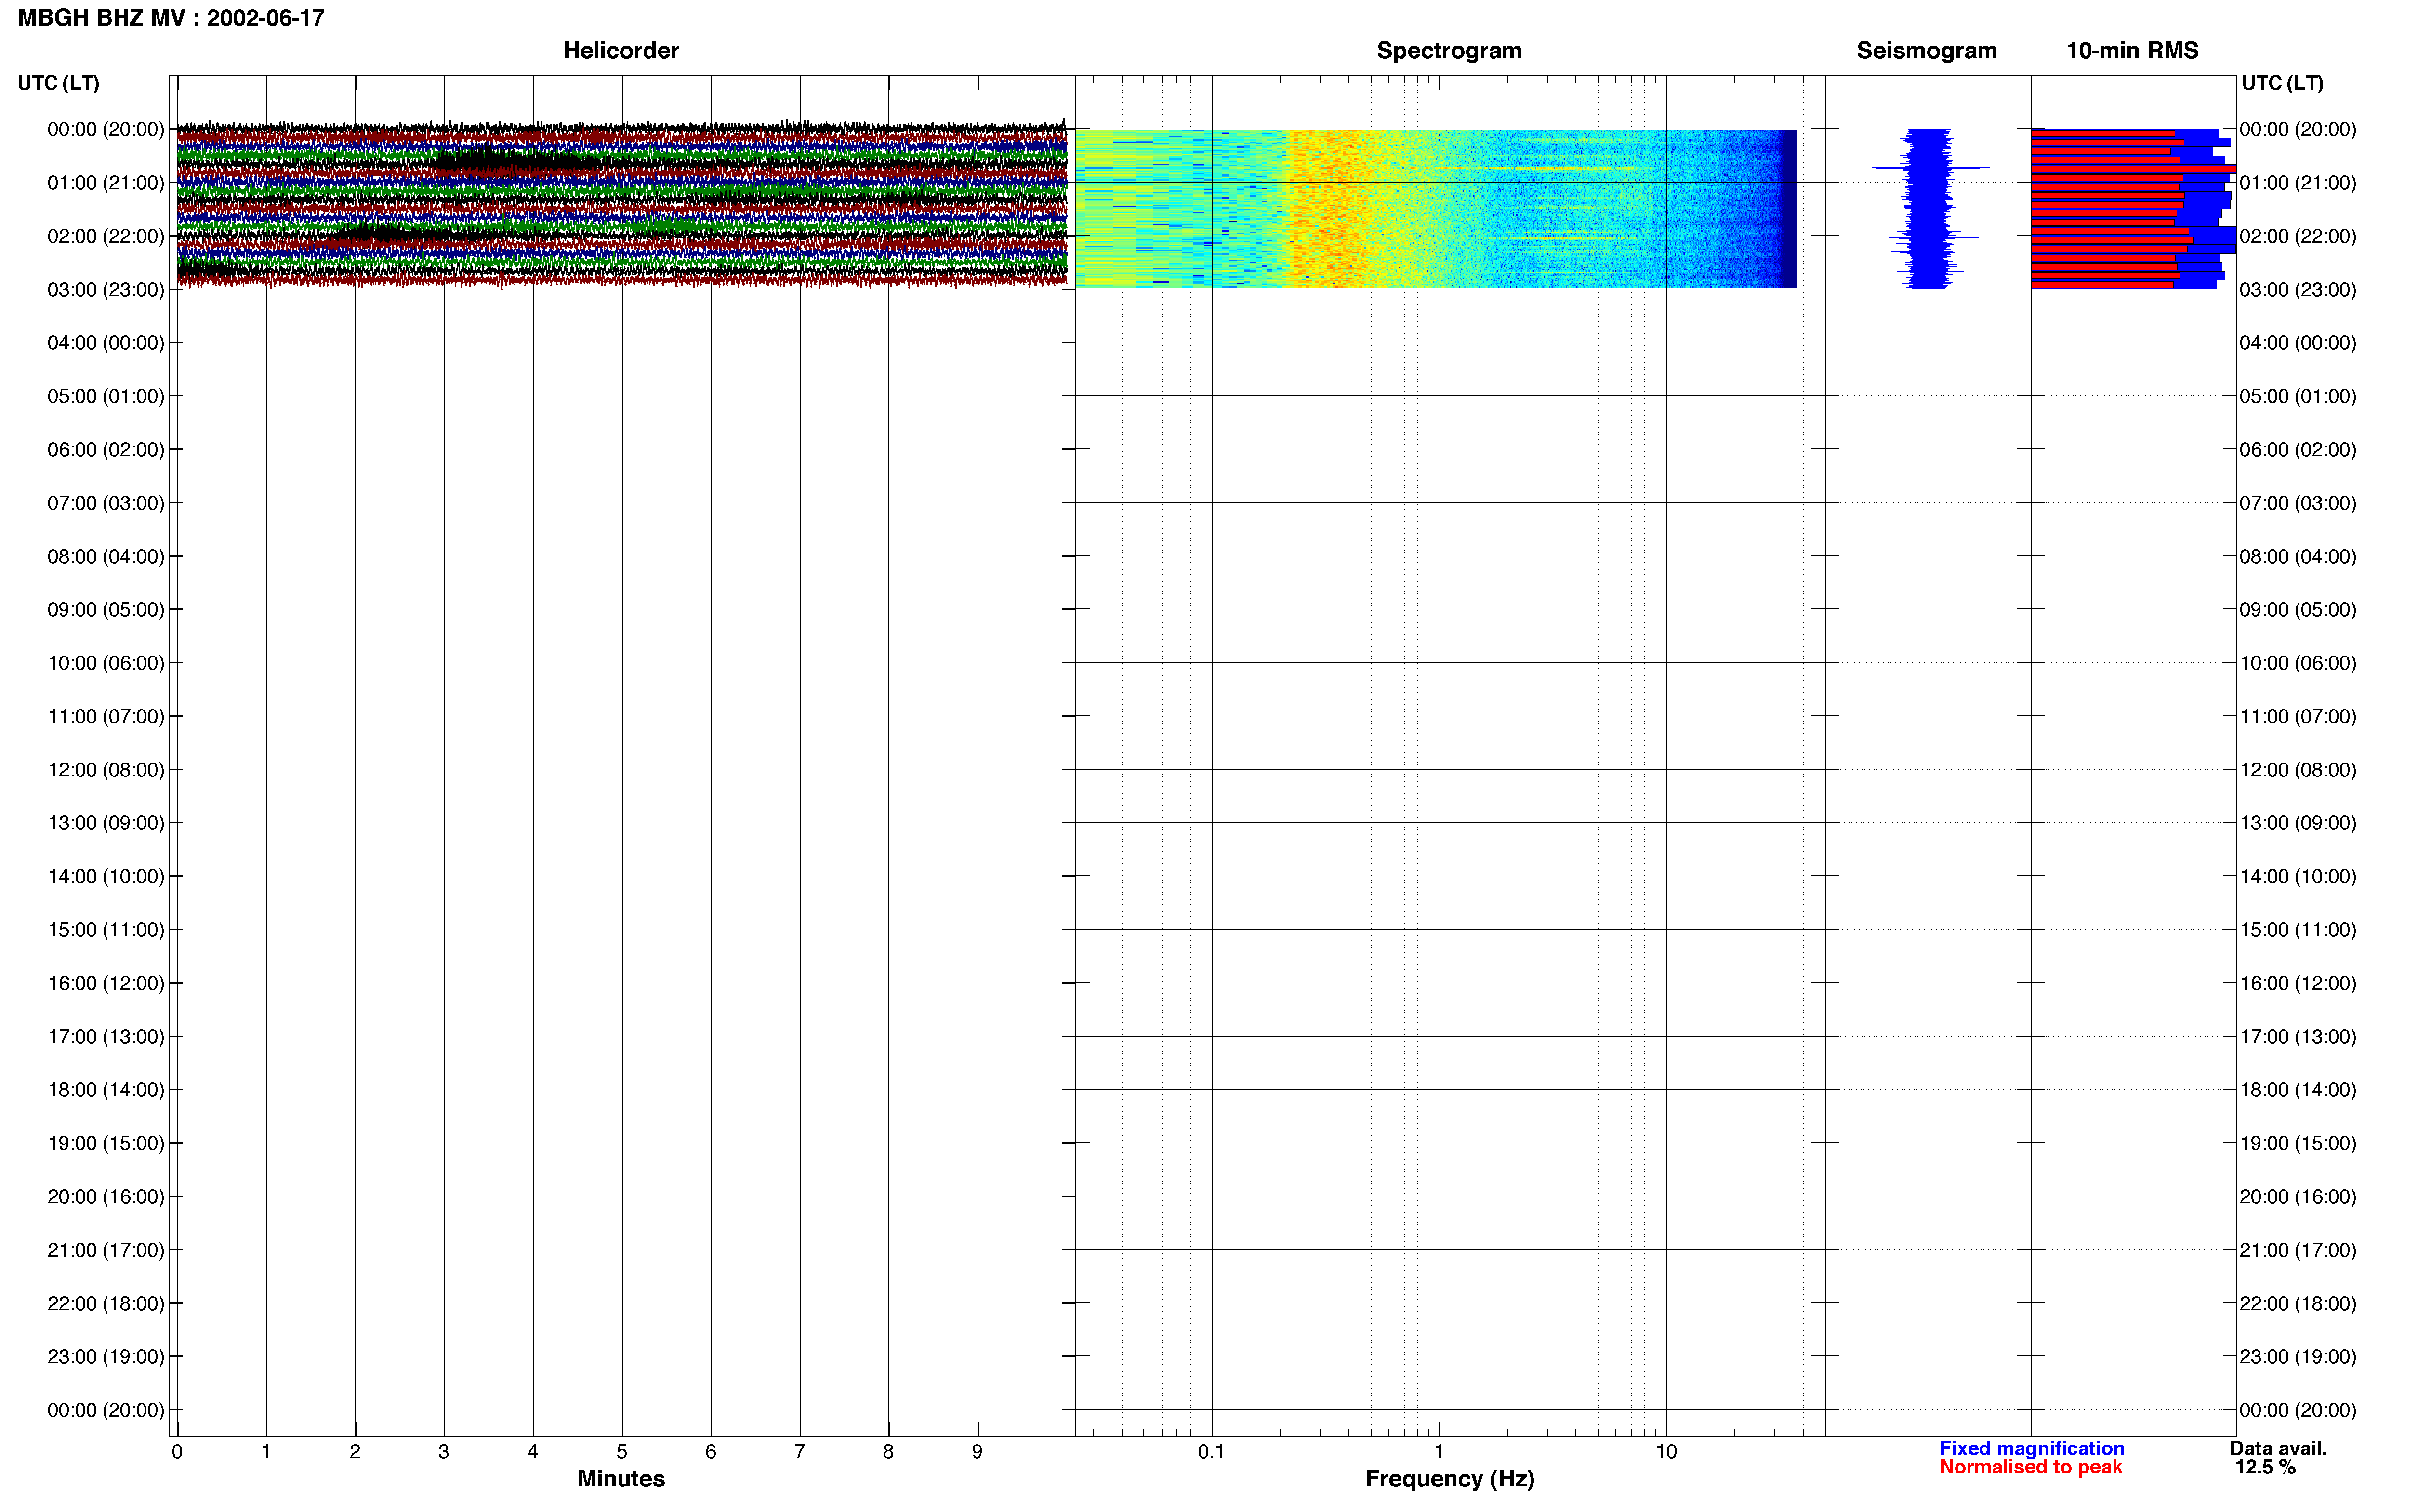Click right time label '10:00 (06:00)'

pyautogui.click(x=2298, y=663)
